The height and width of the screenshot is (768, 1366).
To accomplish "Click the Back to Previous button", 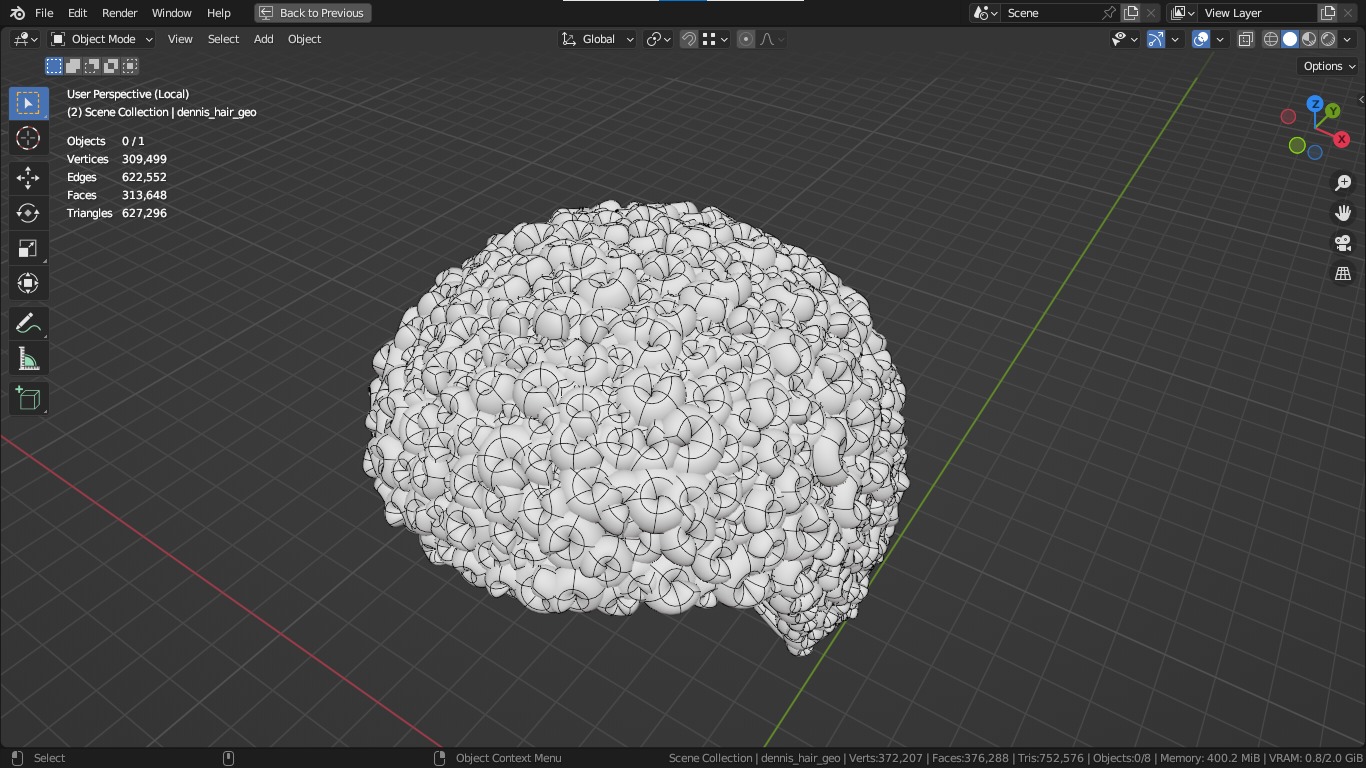I will (312, 13).
